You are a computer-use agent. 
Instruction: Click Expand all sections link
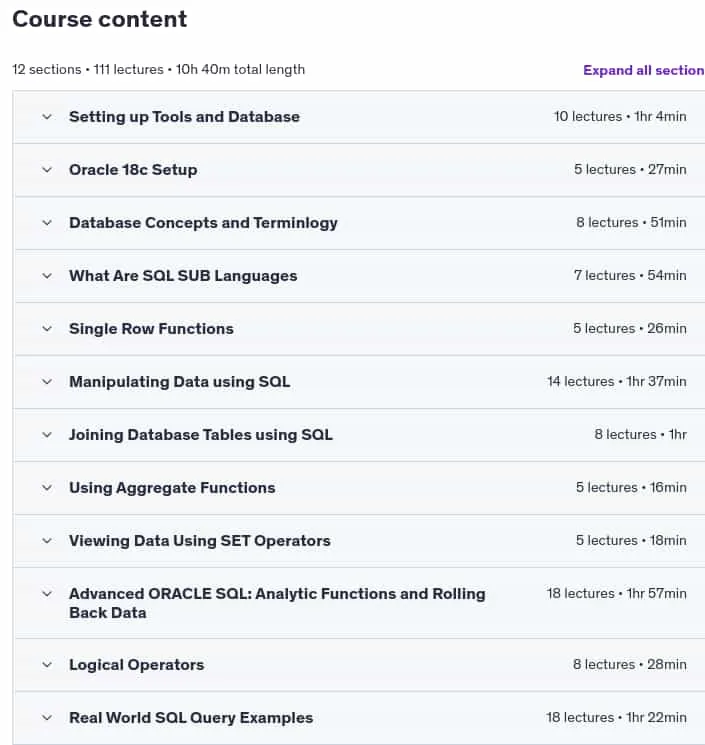pyautogui.click(x=644, y=70)
